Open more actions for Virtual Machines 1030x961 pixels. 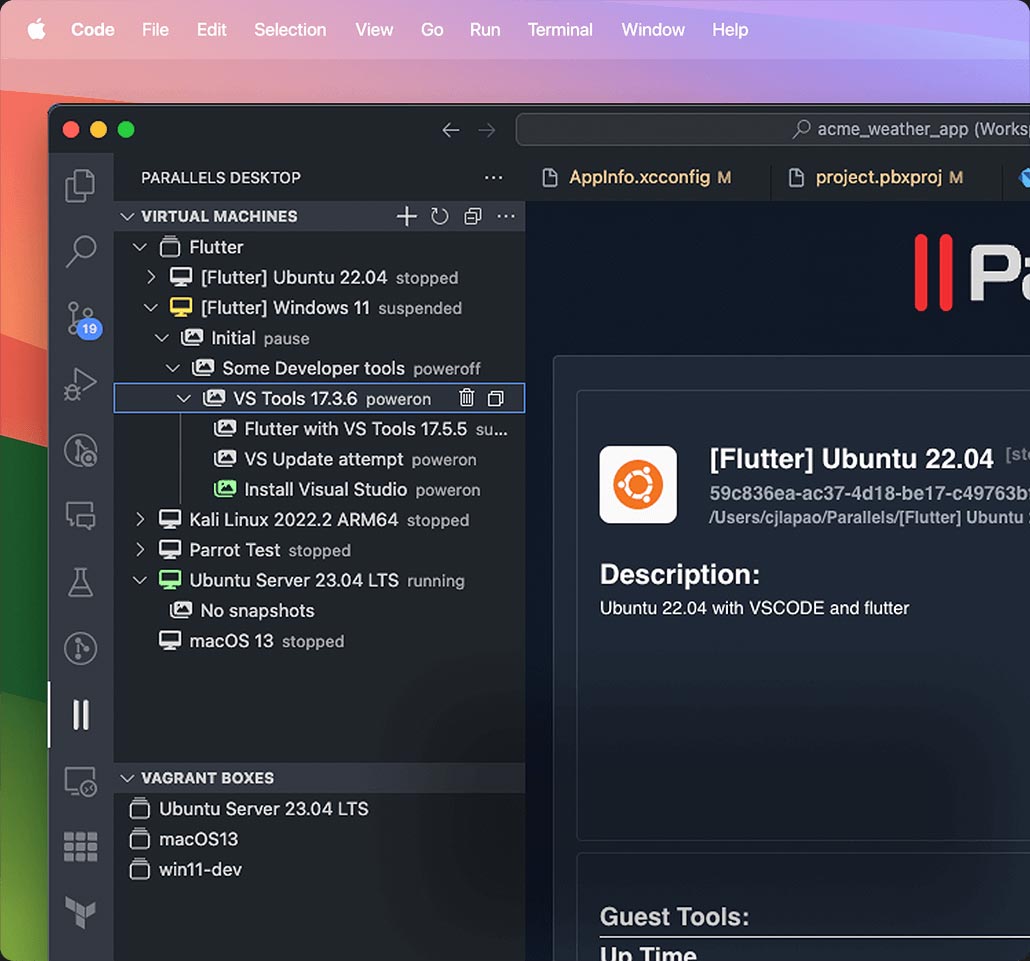(506, 216)
